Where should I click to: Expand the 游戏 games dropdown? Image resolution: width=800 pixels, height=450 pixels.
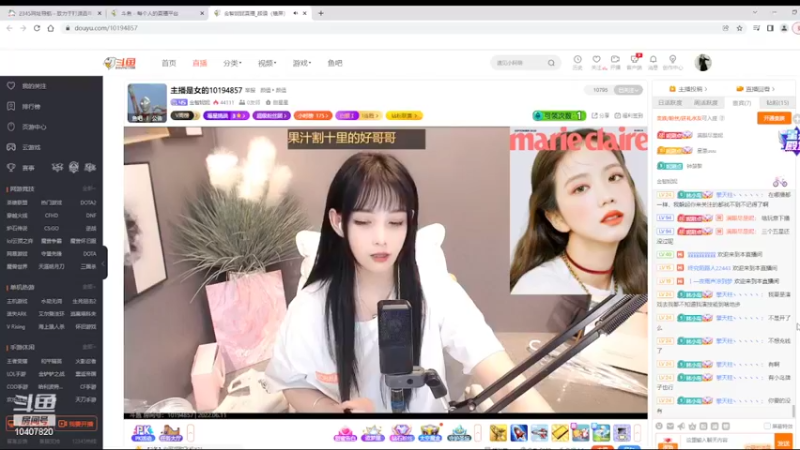pos(302,63)
